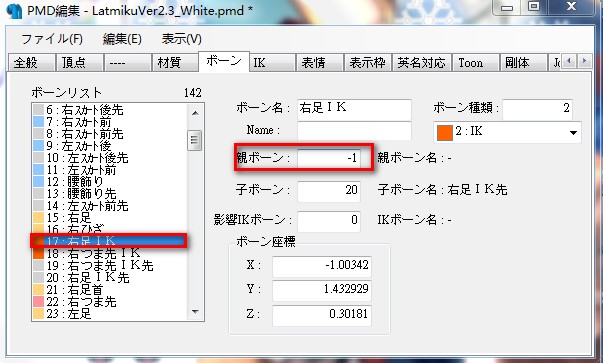603x363 pixels.
Task: Minimize the PMD編集 window
Action: pos(507,8)
